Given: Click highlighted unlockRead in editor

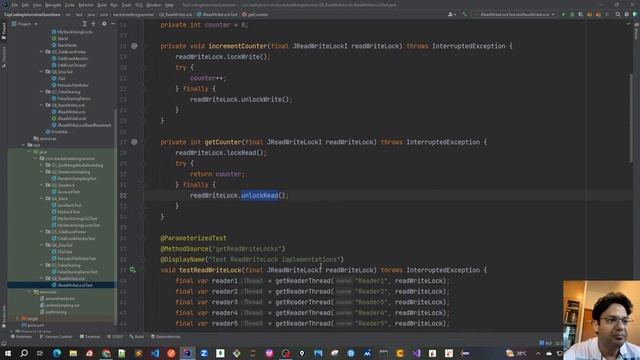Looking at the screenshot, I should (260, 196).
